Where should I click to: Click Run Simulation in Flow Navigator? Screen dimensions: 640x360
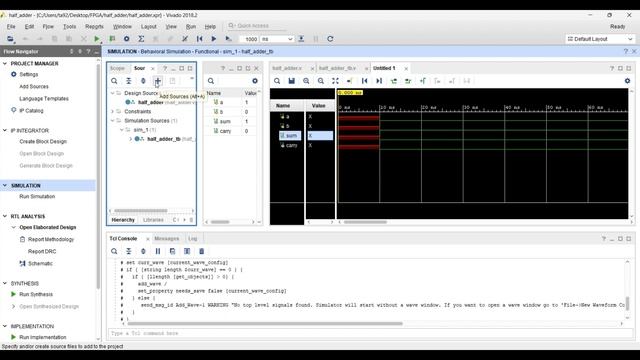coord(37,197)
